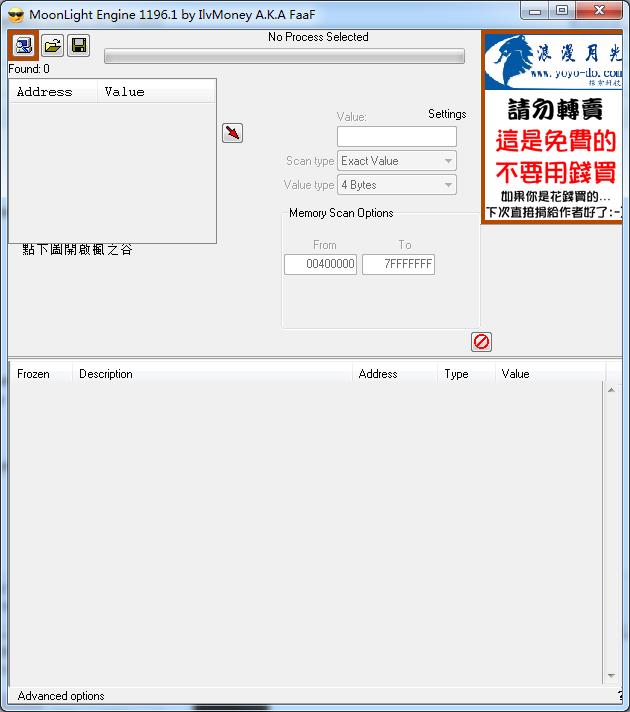Open Advanced options
Viewport: 630px width, 712px height.
(61, 696)
